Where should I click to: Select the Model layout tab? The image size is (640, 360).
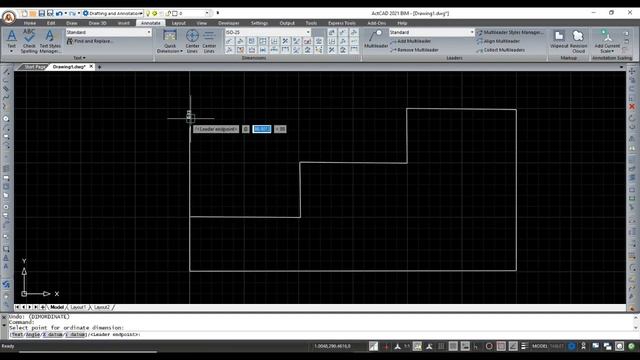57,307
